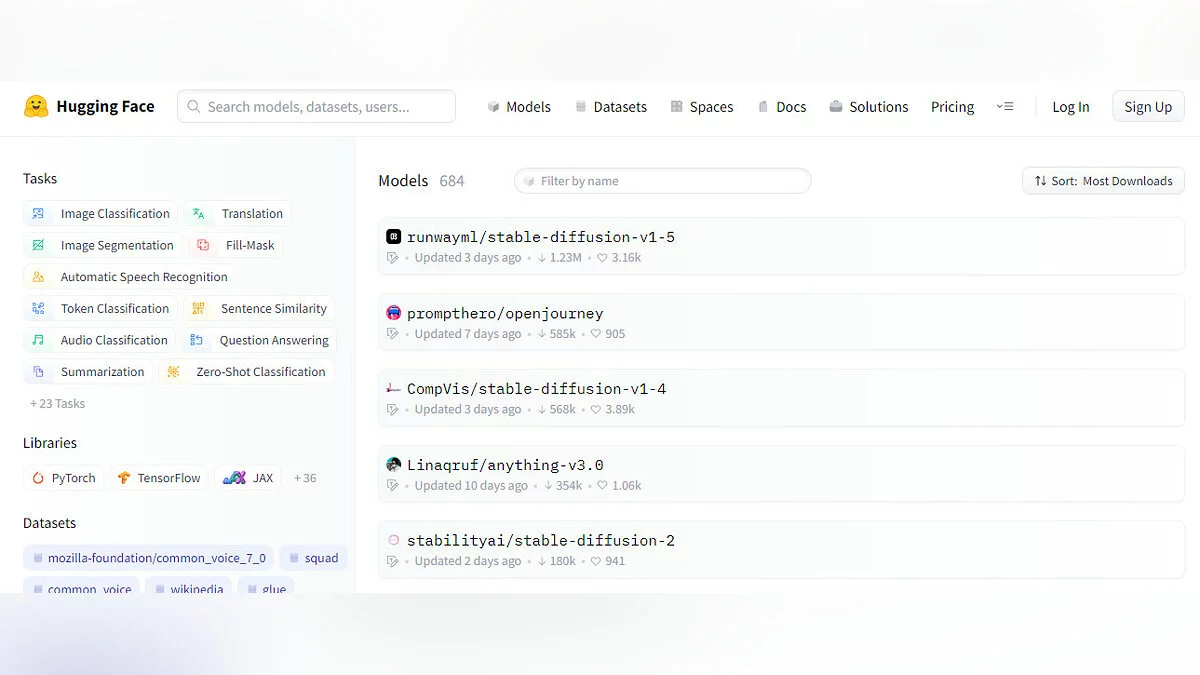The width and height of the screenshot is (1200, 675).
Task: Click the Hugging Face emoji logo
Action: [36, 106]
